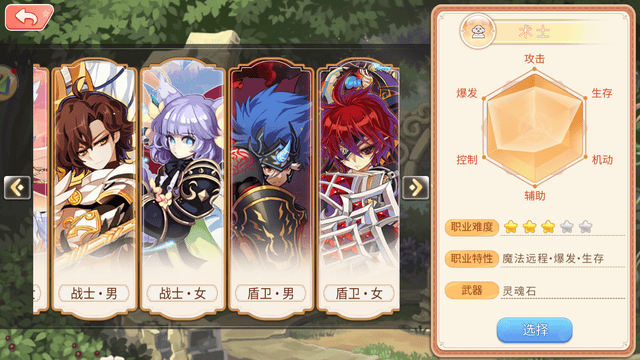Select the 战士·女 character card
The image size is (640, 360).
pos(182,189)
